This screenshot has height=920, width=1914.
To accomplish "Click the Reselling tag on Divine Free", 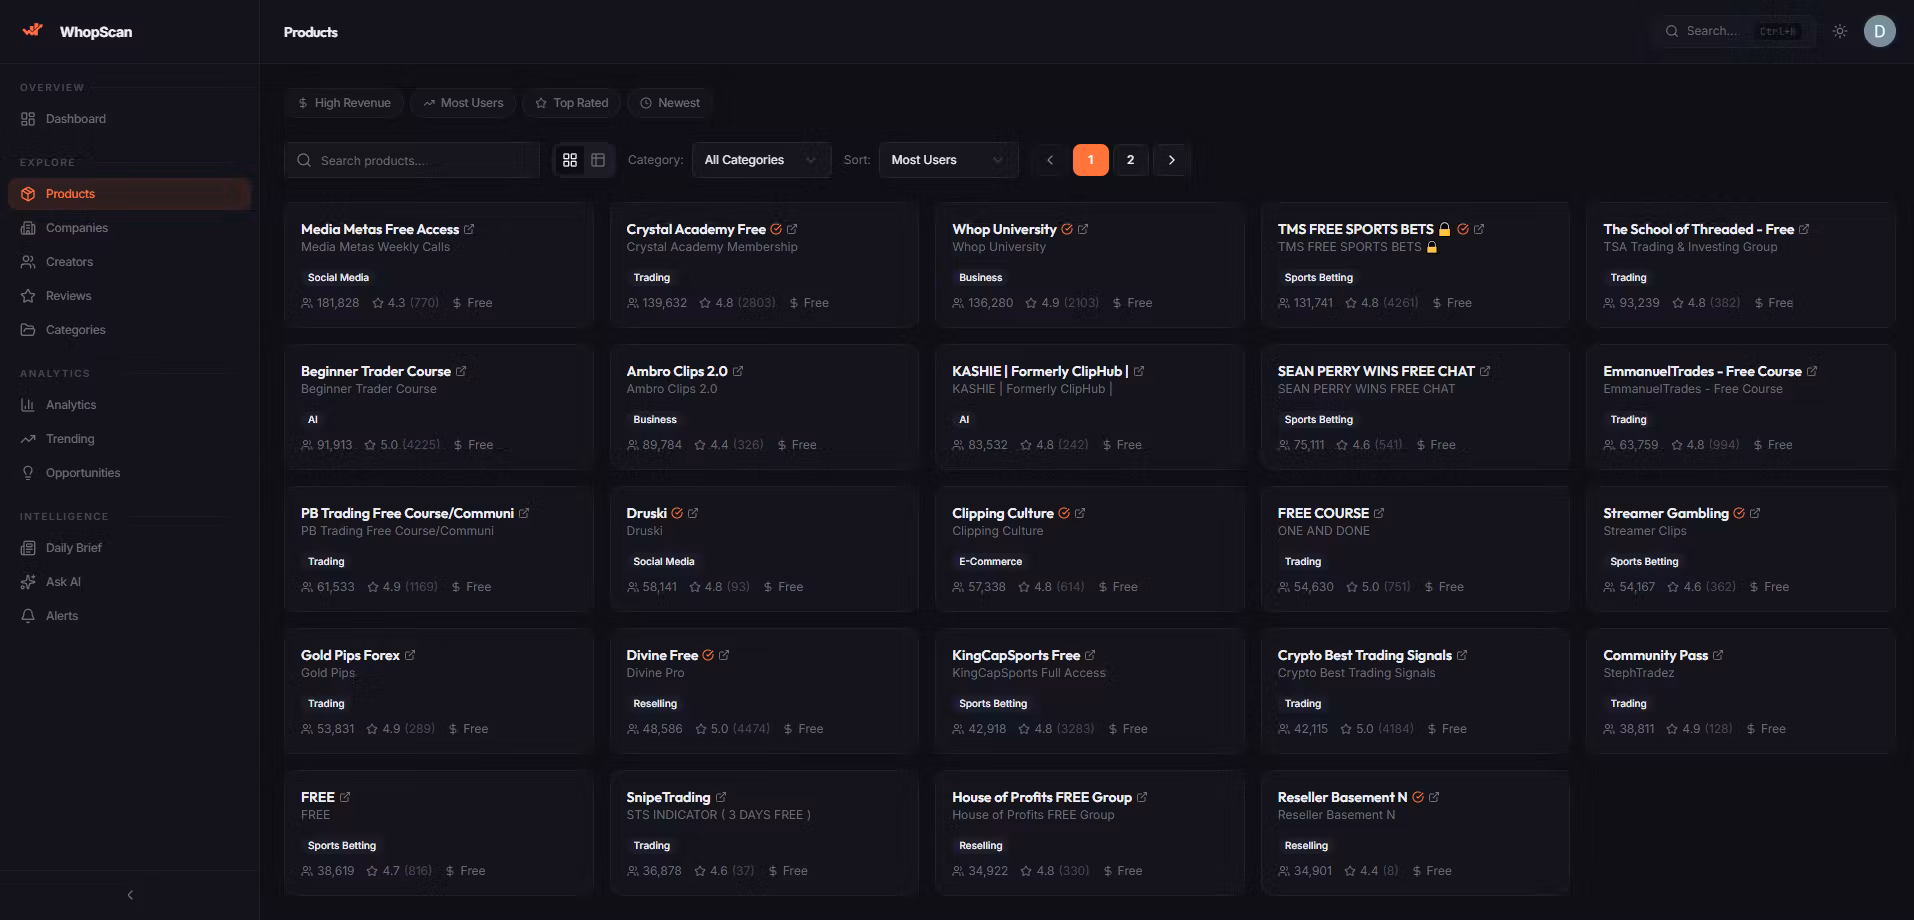I will [655, 704].
